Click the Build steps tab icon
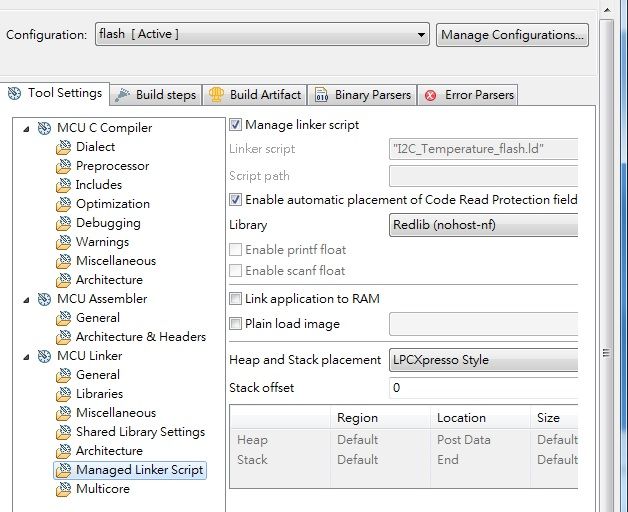The width and height of the screenshot is (628, 512). point(122,95)
